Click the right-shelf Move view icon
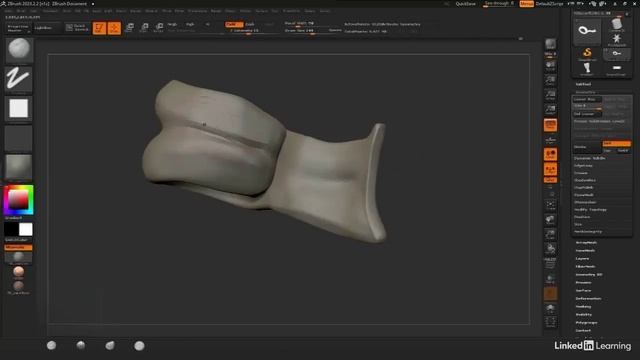This screenshot has width=640, height=360. pos(550,220)
